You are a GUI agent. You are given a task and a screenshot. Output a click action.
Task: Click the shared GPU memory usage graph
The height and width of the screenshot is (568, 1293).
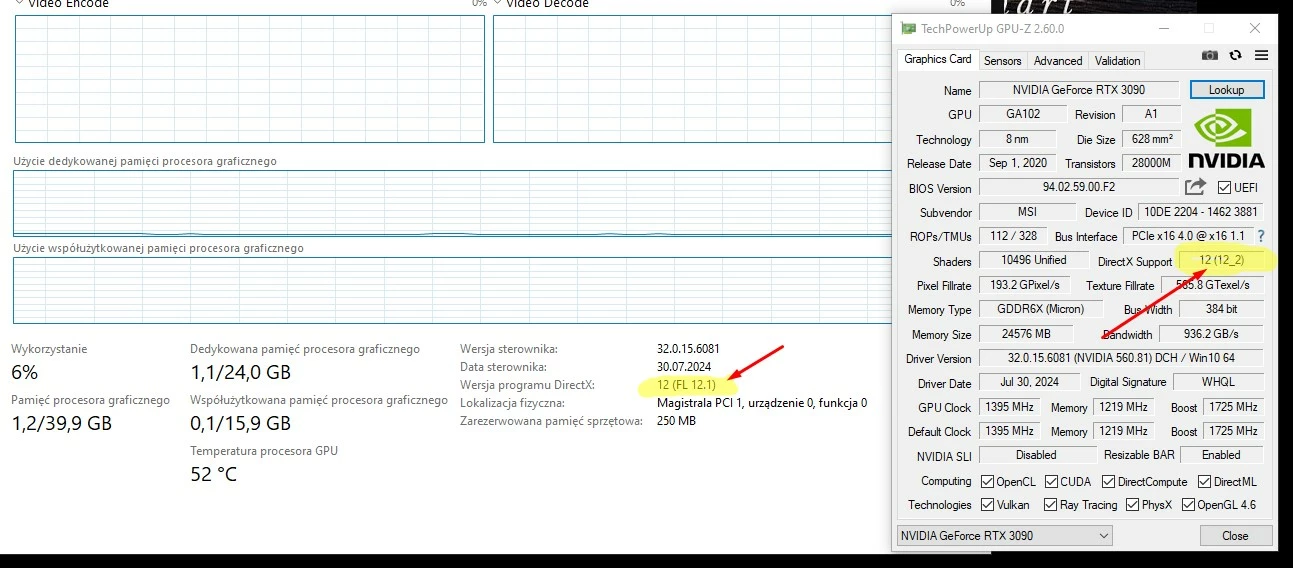pos(454,290)
